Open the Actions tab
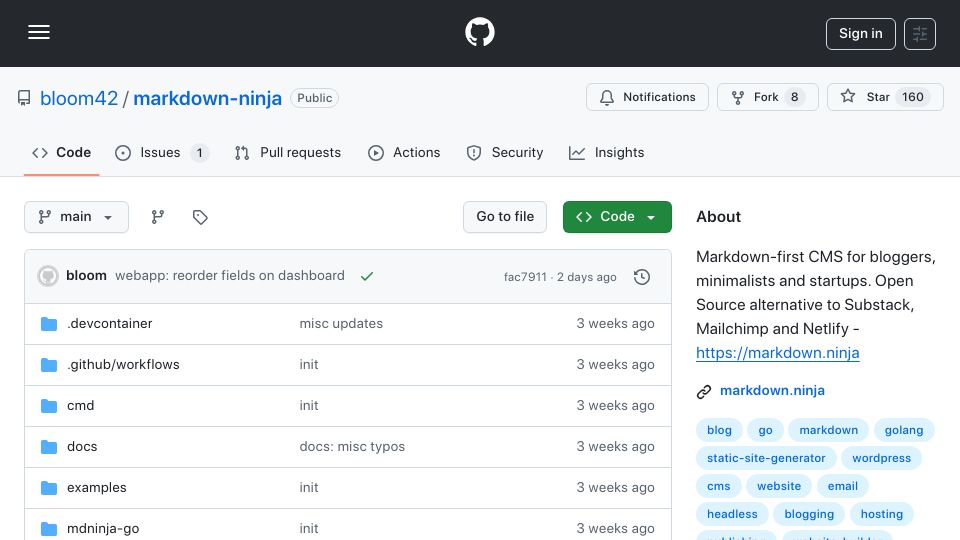 click(x=404, y=152)
